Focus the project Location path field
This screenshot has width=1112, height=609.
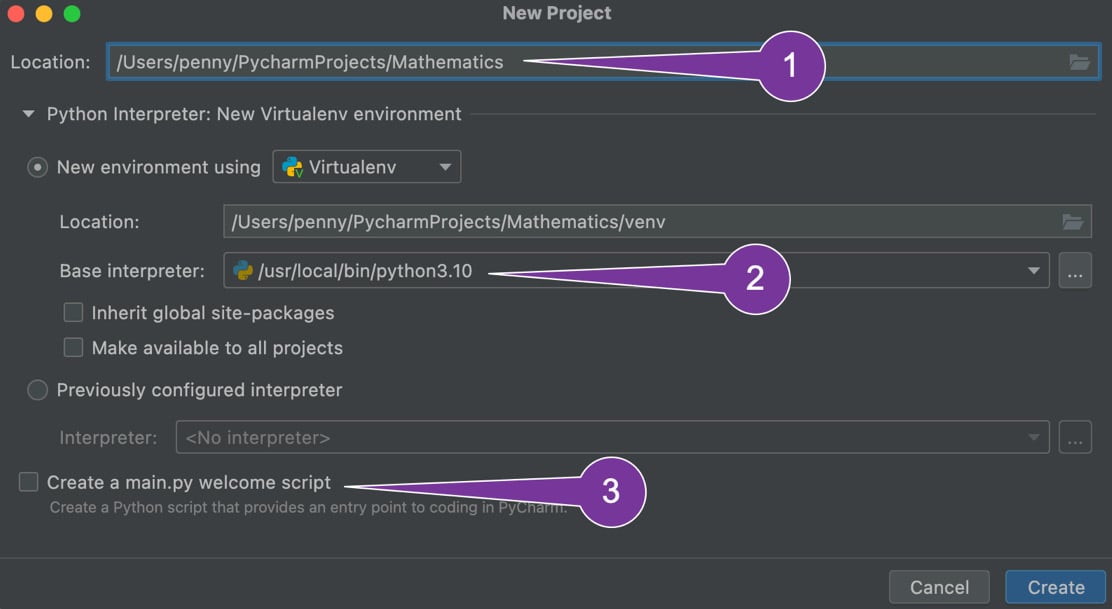603,62
